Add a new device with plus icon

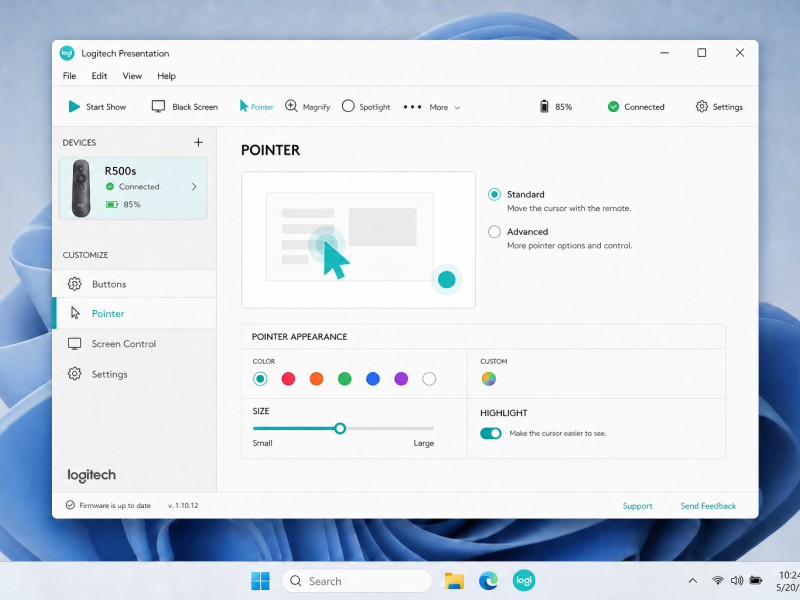tap(198, 142)
